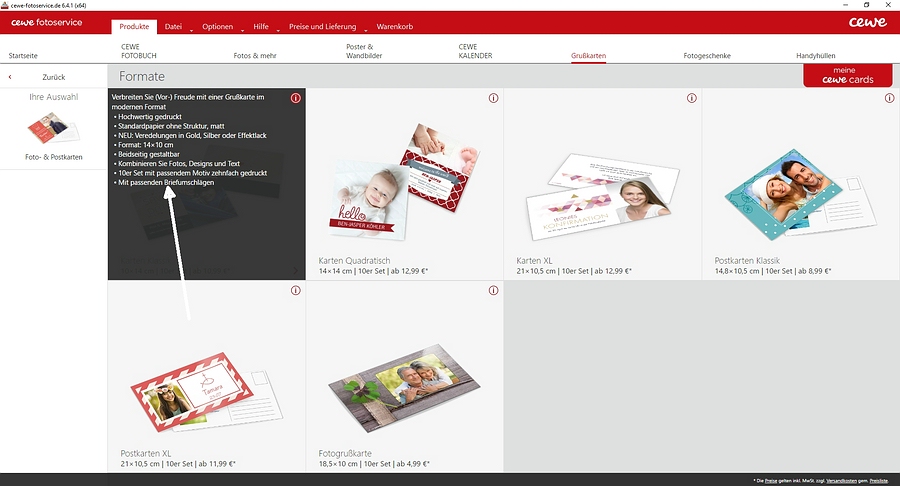
Task: Go to Startseite
Action: [x=23, y=56]
